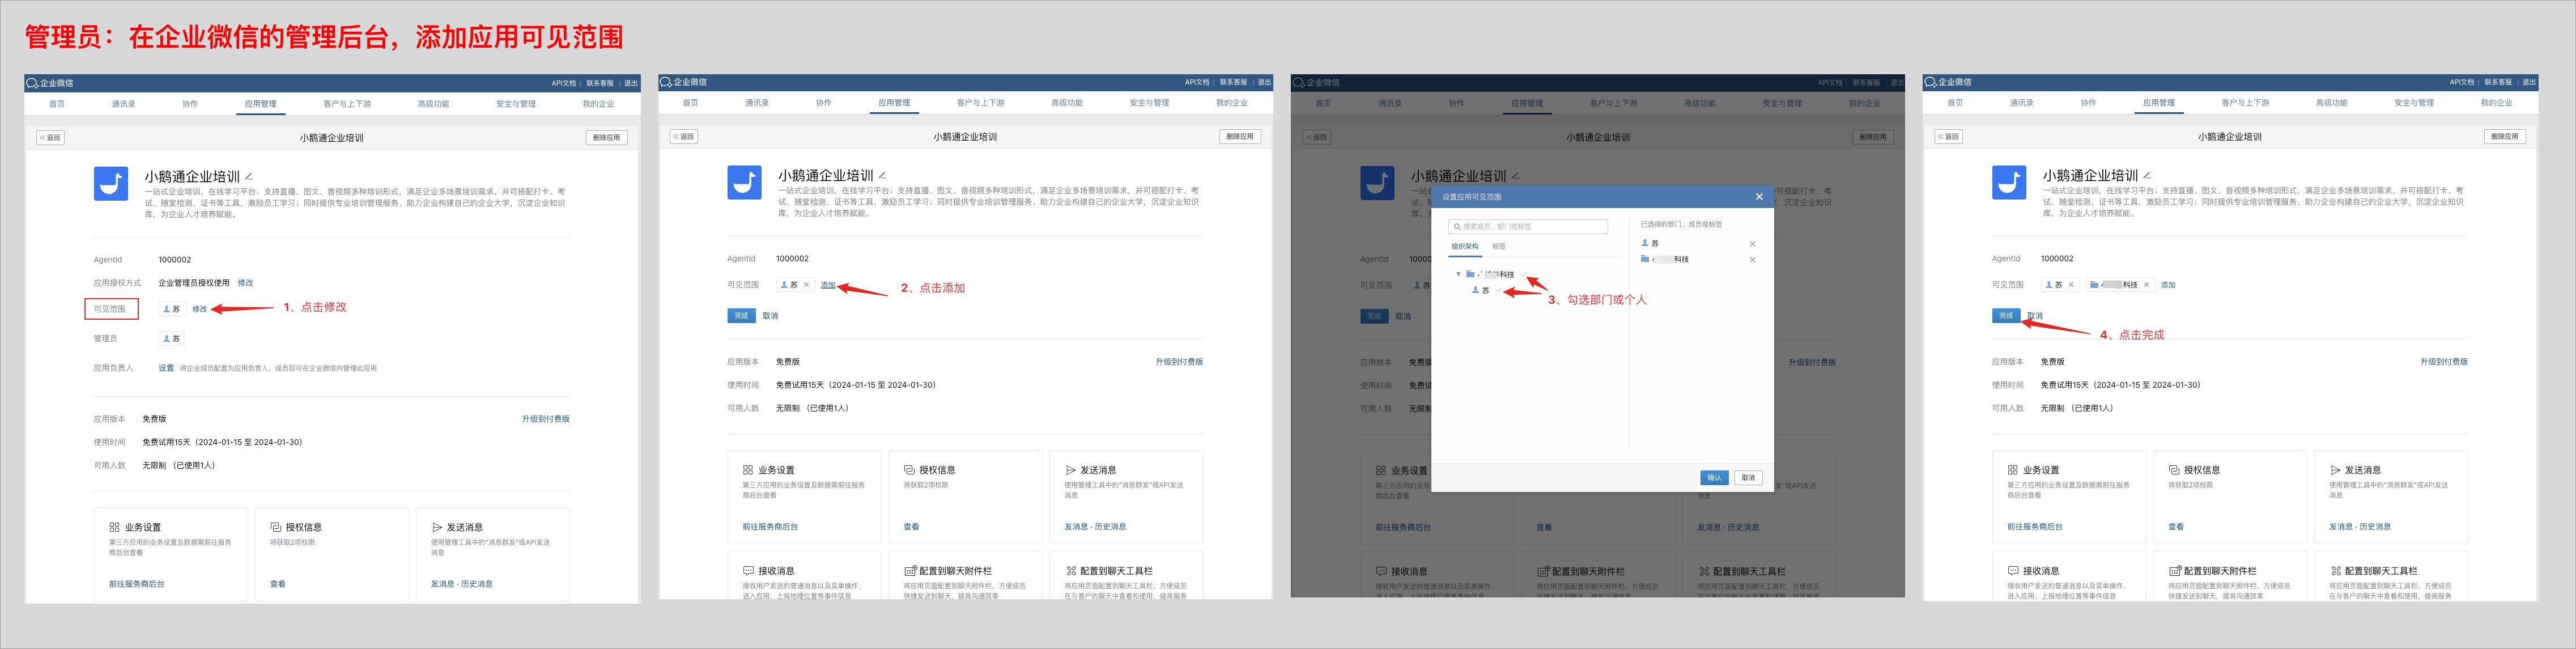Image resolution: width=2576 pixels, height=649 pixels.
Task: Tick the checkmark beside 科技 department in tree
Action: [1524, 274]
